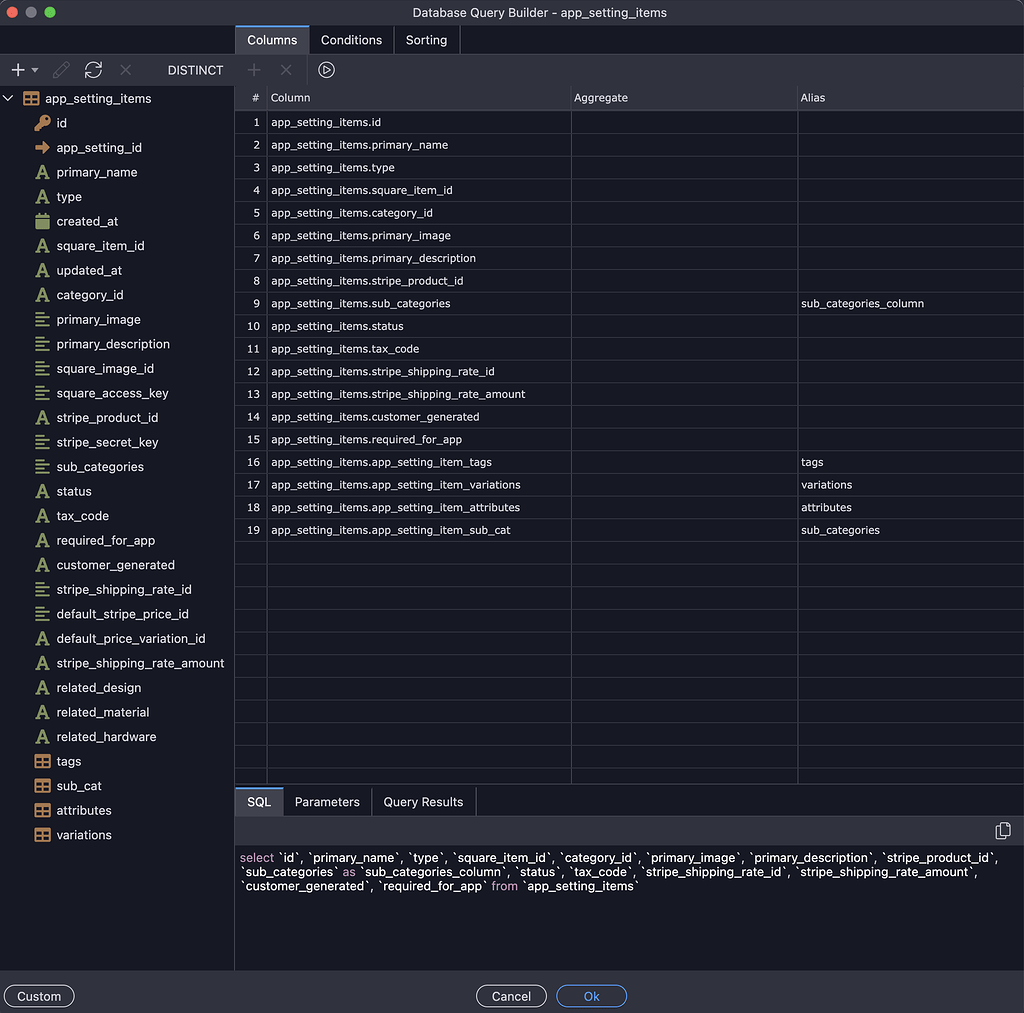This screenshot has height=1013, width=1024.
Task: Confirm changes with the Ok button
Action: tap(591, 996)
